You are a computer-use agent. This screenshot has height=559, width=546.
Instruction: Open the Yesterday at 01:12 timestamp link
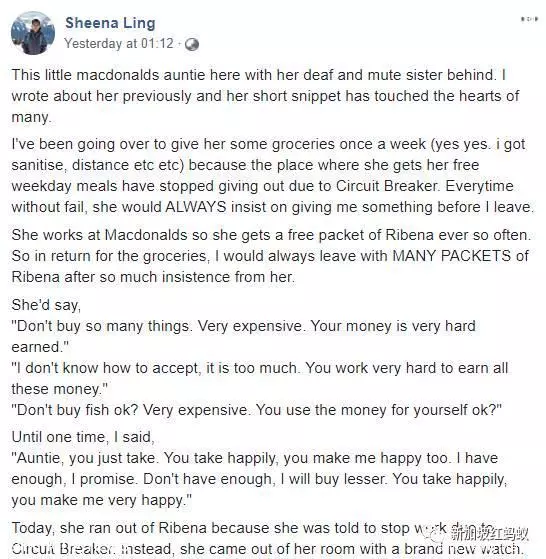point(119,43)
